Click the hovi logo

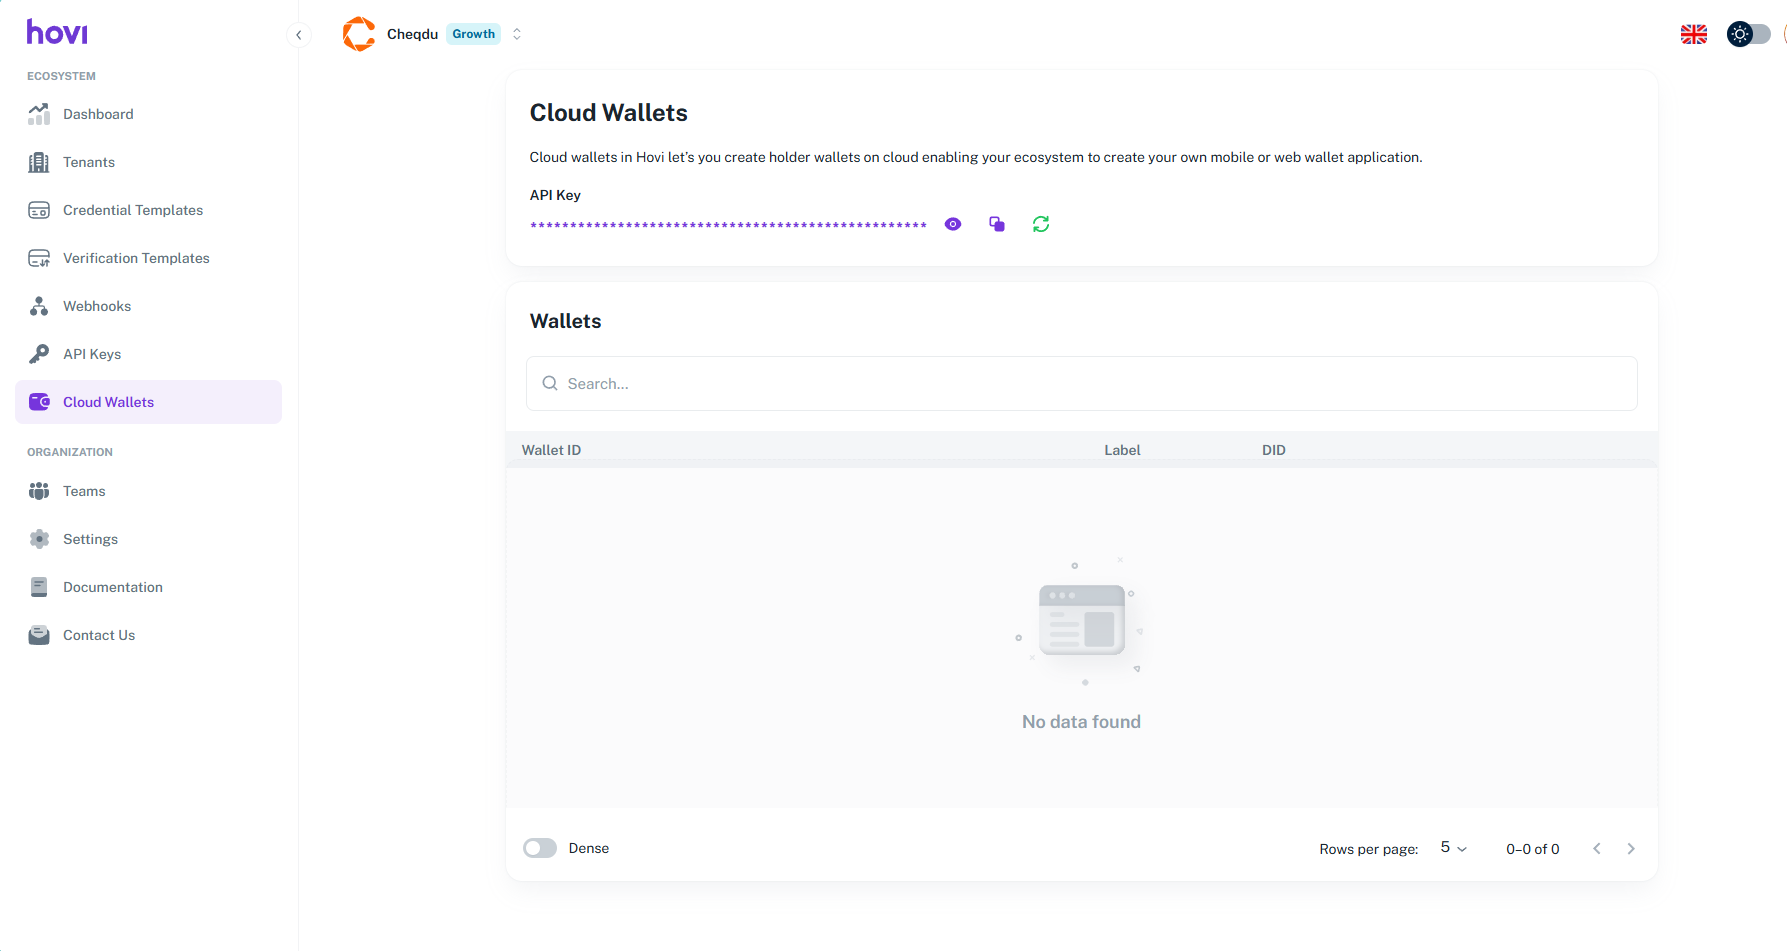pyautogui.click(x=57, y=33)
